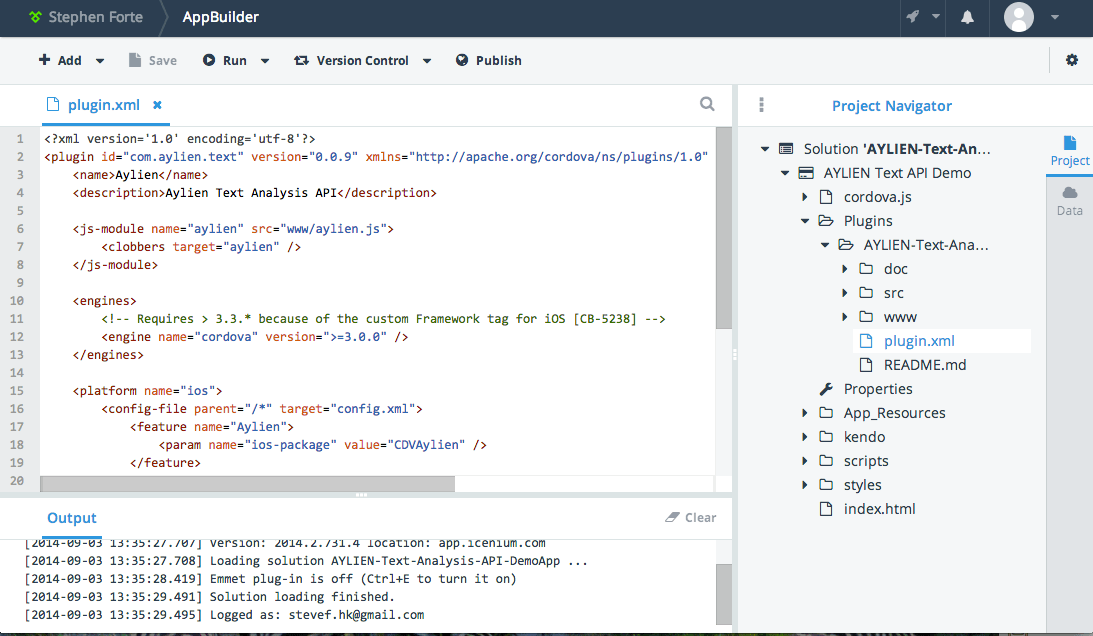Click the Publish globe button
1093x636 pixels.
tap(489, 61)
